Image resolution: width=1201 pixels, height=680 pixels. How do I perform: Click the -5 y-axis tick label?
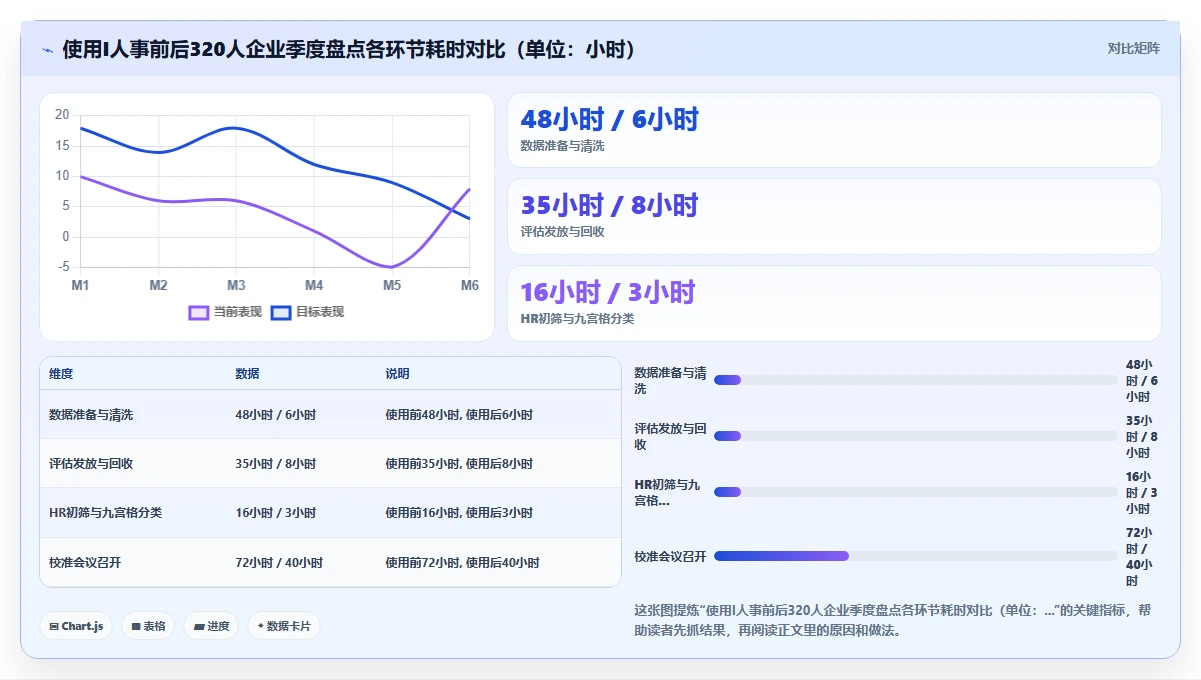click(x=63, y=267)
